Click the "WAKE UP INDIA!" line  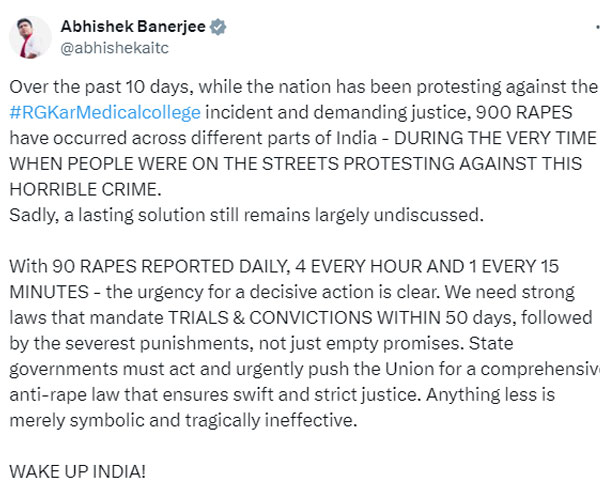(x=77, y=471)
